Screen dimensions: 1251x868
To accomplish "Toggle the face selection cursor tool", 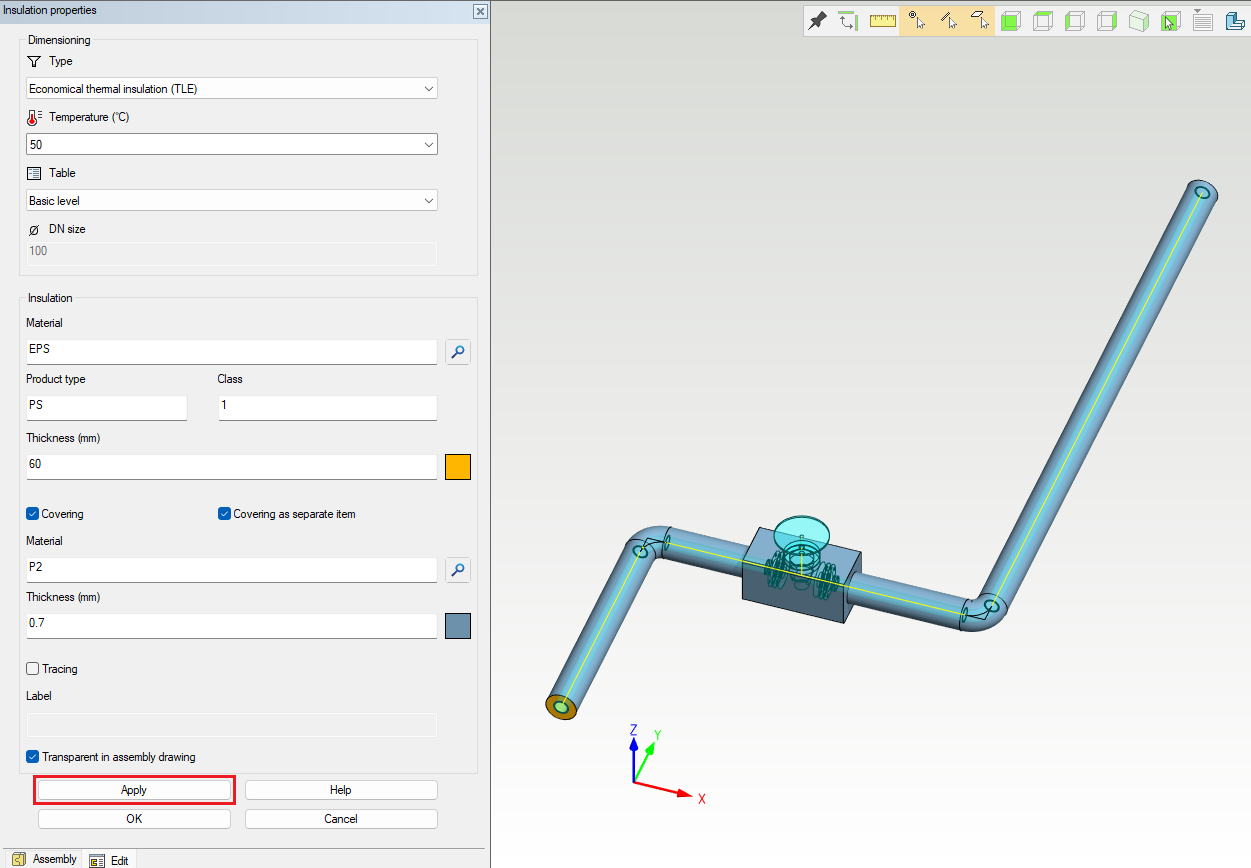I will click(979, 21).
